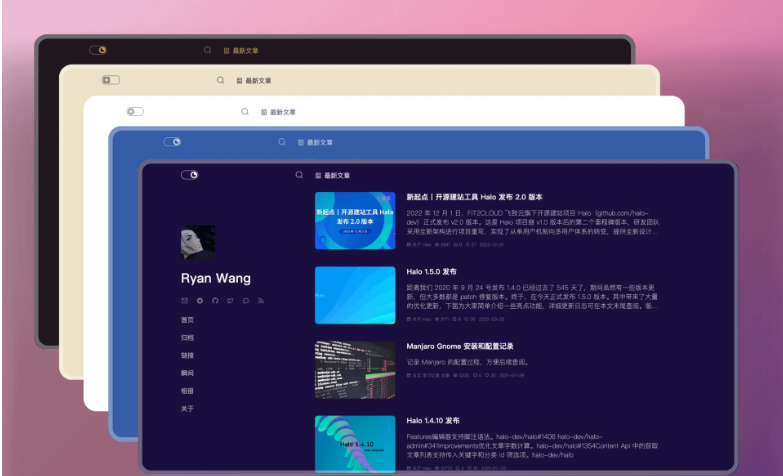The image size is (783, 476).
Task: Open the Halo 1.4.10 发布 article title
Action: [433, 421]
